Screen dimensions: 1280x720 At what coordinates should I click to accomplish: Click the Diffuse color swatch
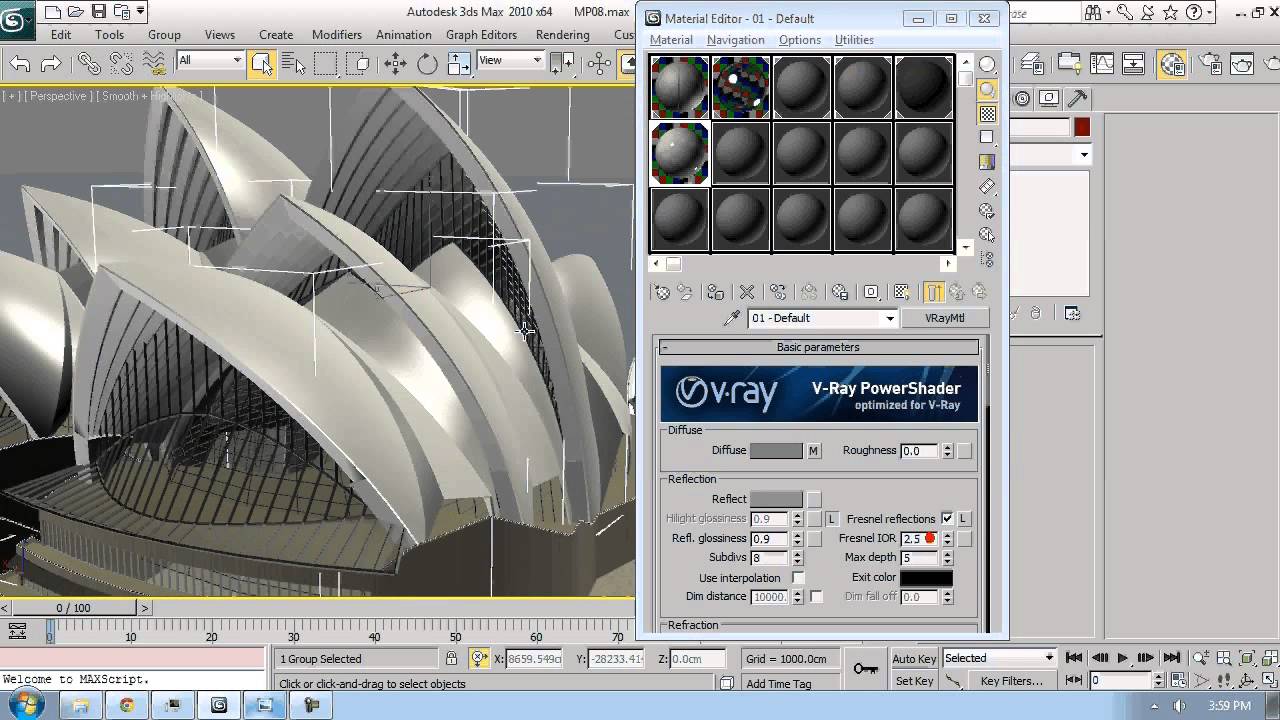[x=776, y=451]
